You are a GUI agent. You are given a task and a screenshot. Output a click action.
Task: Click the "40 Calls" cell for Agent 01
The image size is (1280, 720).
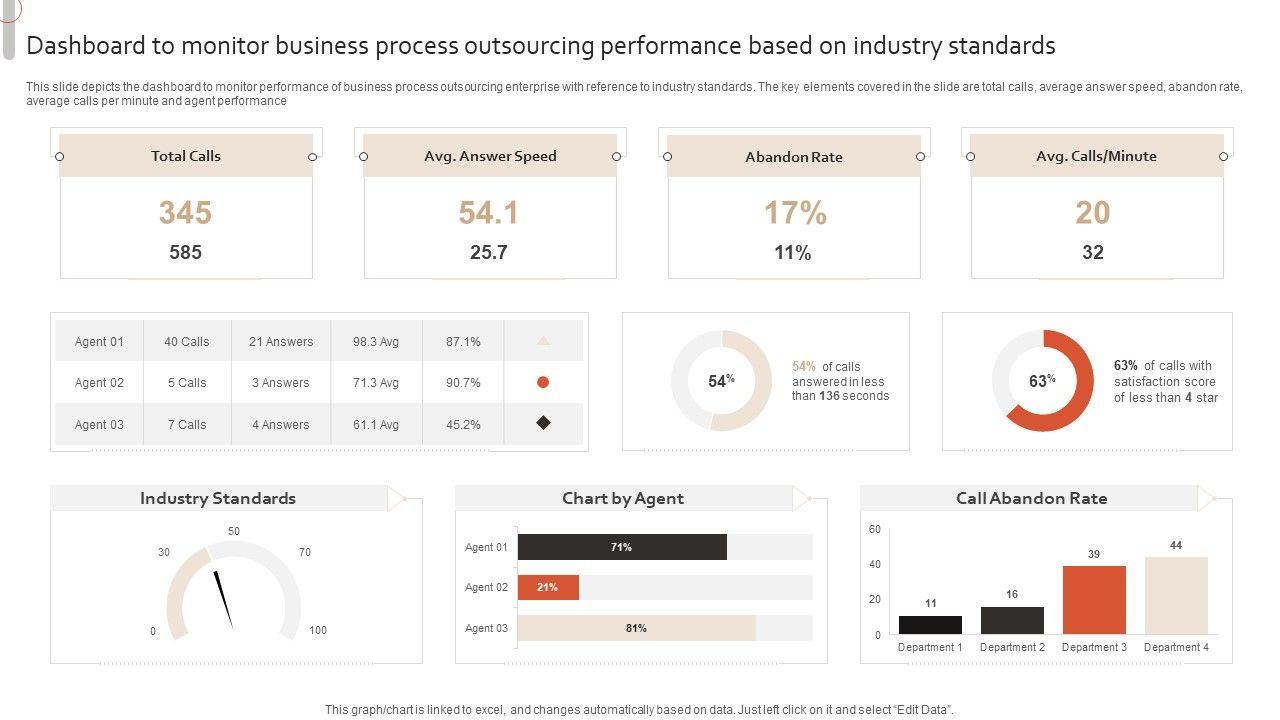pos(187,341)
